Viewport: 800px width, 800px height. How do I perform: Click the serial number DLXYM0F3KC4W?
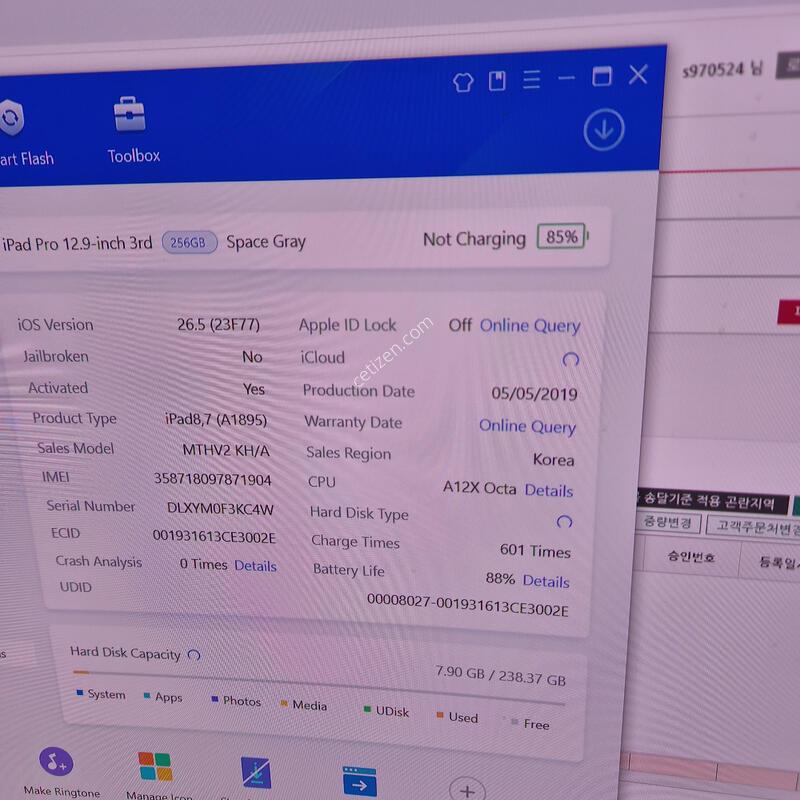pyautogui.click(x=220, y=509)
